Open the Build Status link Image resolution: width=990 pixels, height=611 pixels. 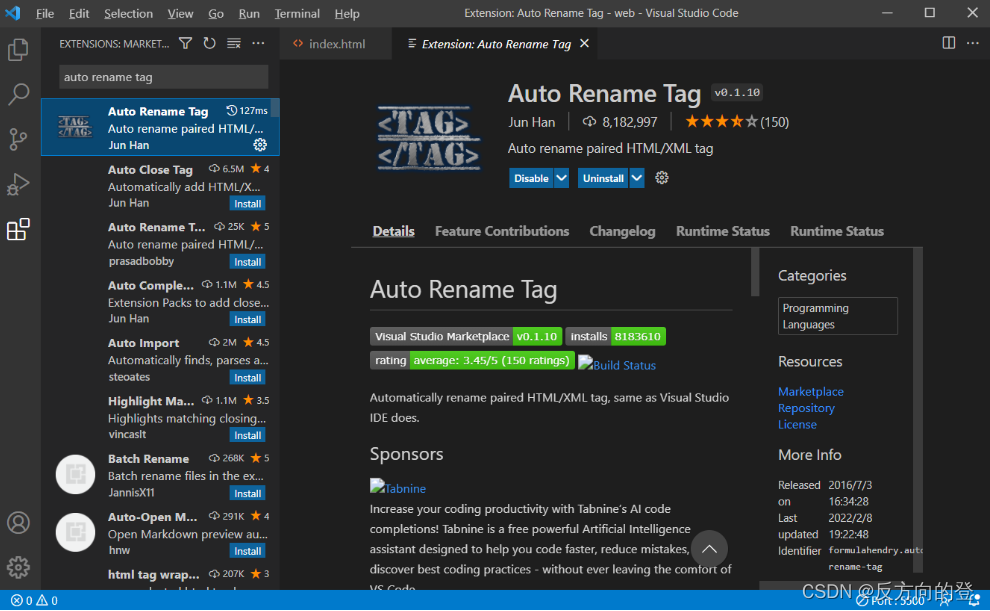[x=617, y=364]
